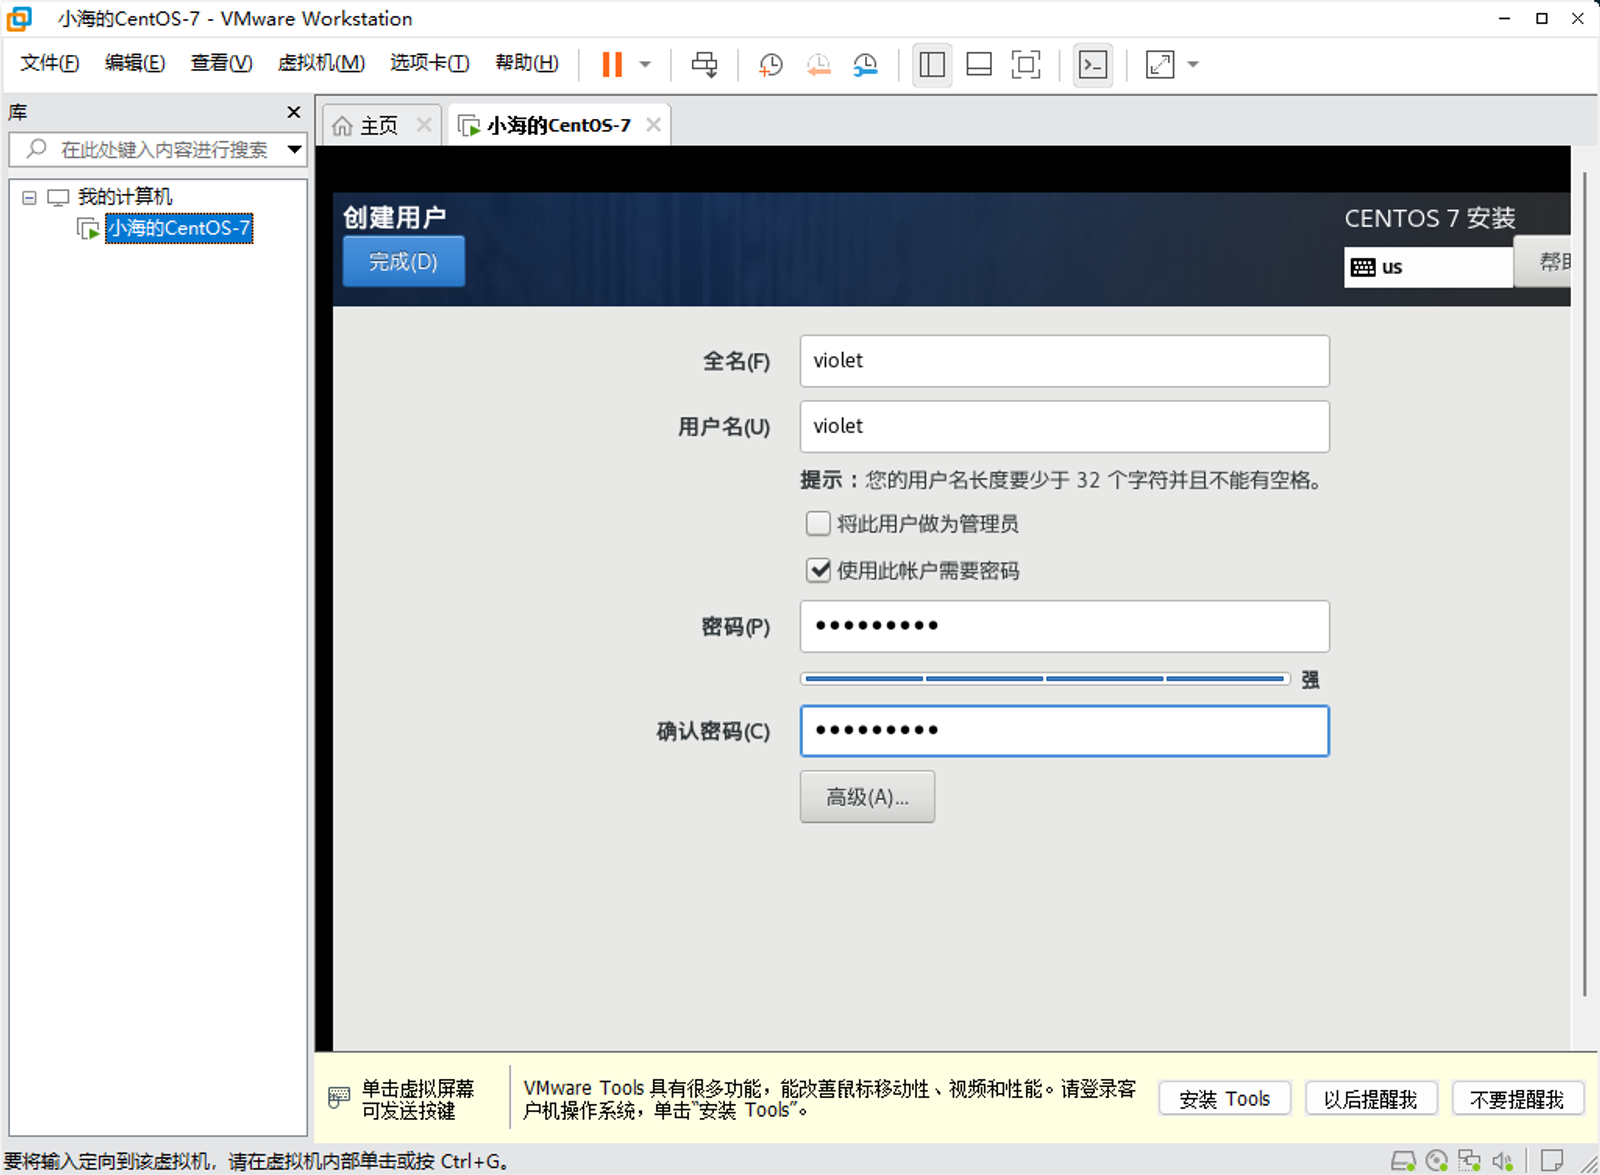Click the VMware Workstation title bar icon
1600x1175 pixels.
(20, 18)
